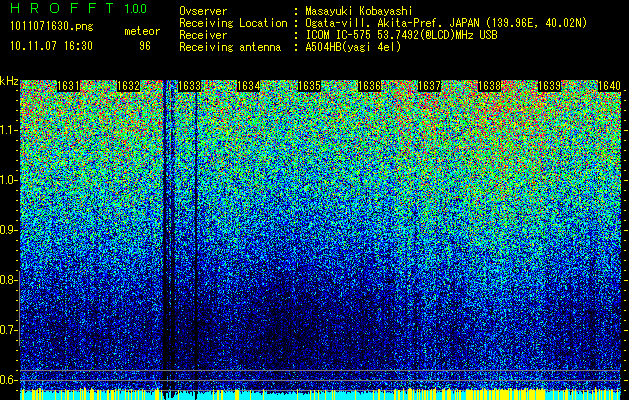
Task: Click the 1636 time marker
Action: (369, 86)
